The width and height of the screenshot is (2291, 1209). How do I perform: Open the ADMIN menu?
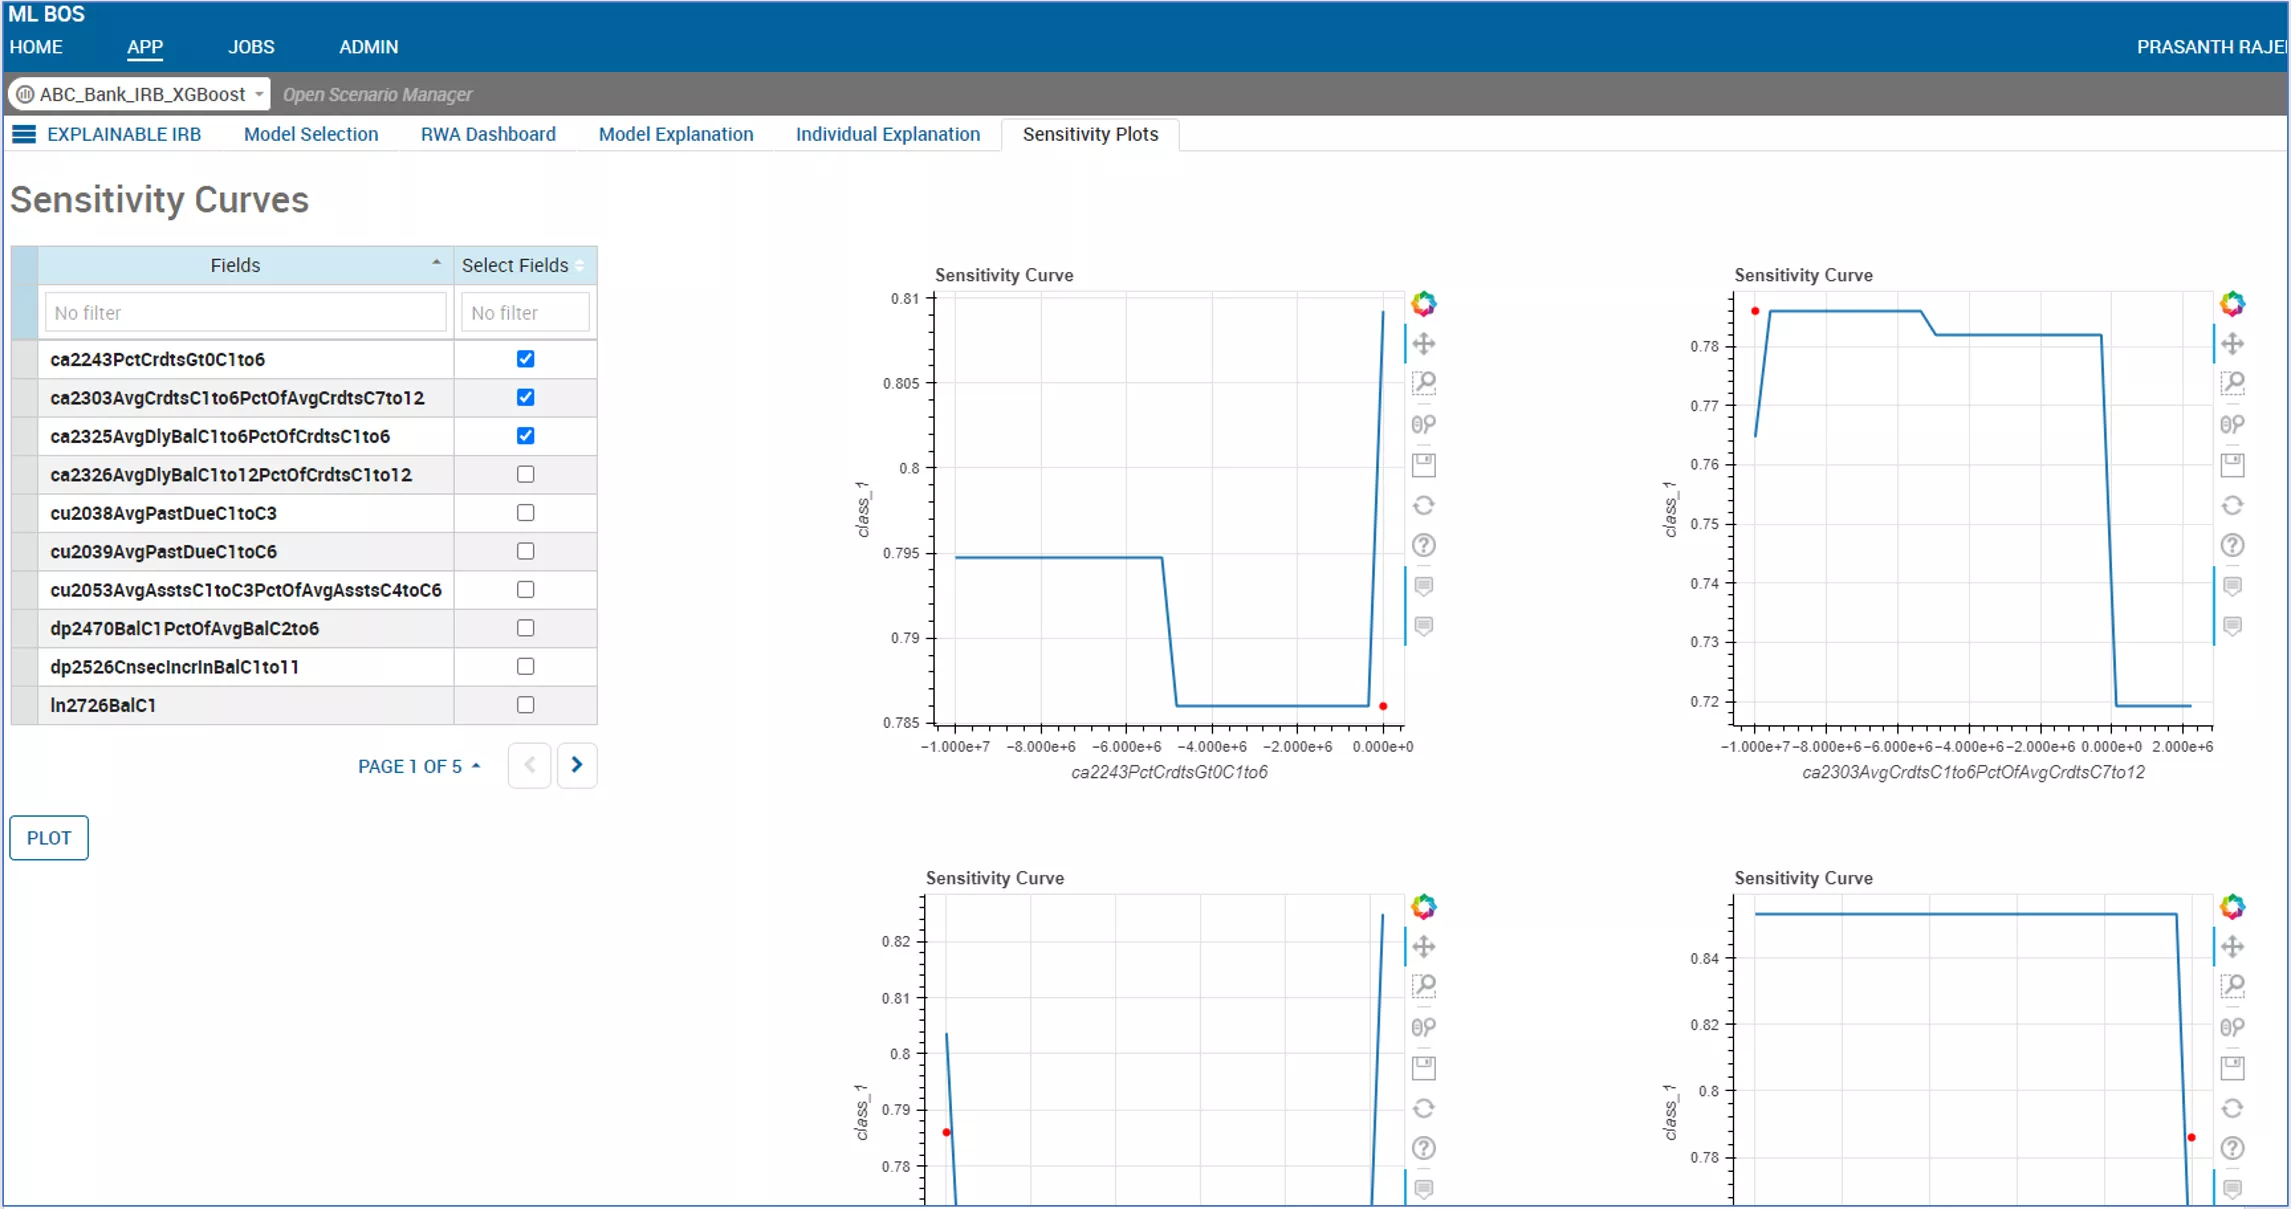pyautogui.click(x=368, y=47)
